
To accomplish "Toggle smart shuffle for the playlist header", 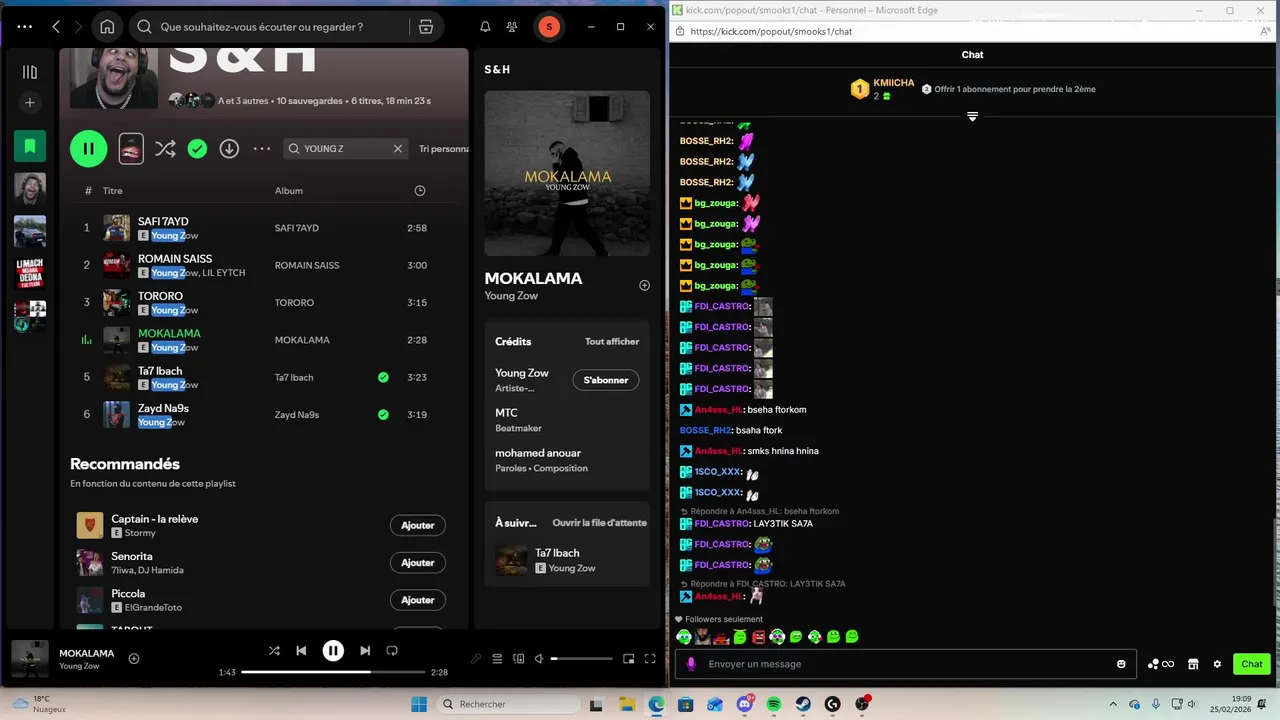I will (x=165, y=149).
